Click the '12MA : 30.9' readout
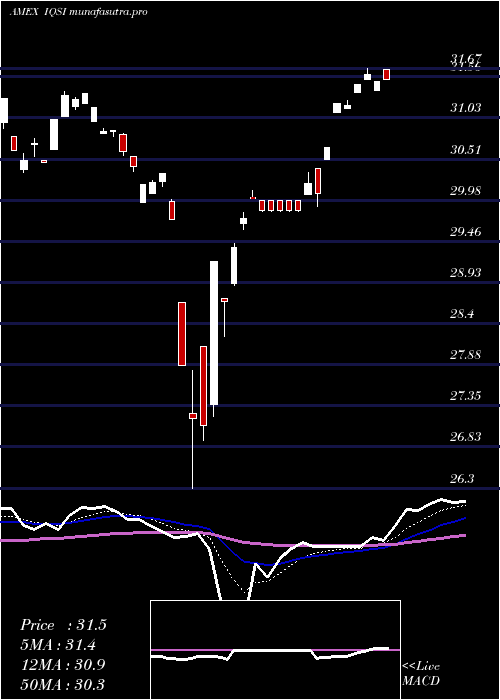Screen dimensions: 500x700 (63, 665)
